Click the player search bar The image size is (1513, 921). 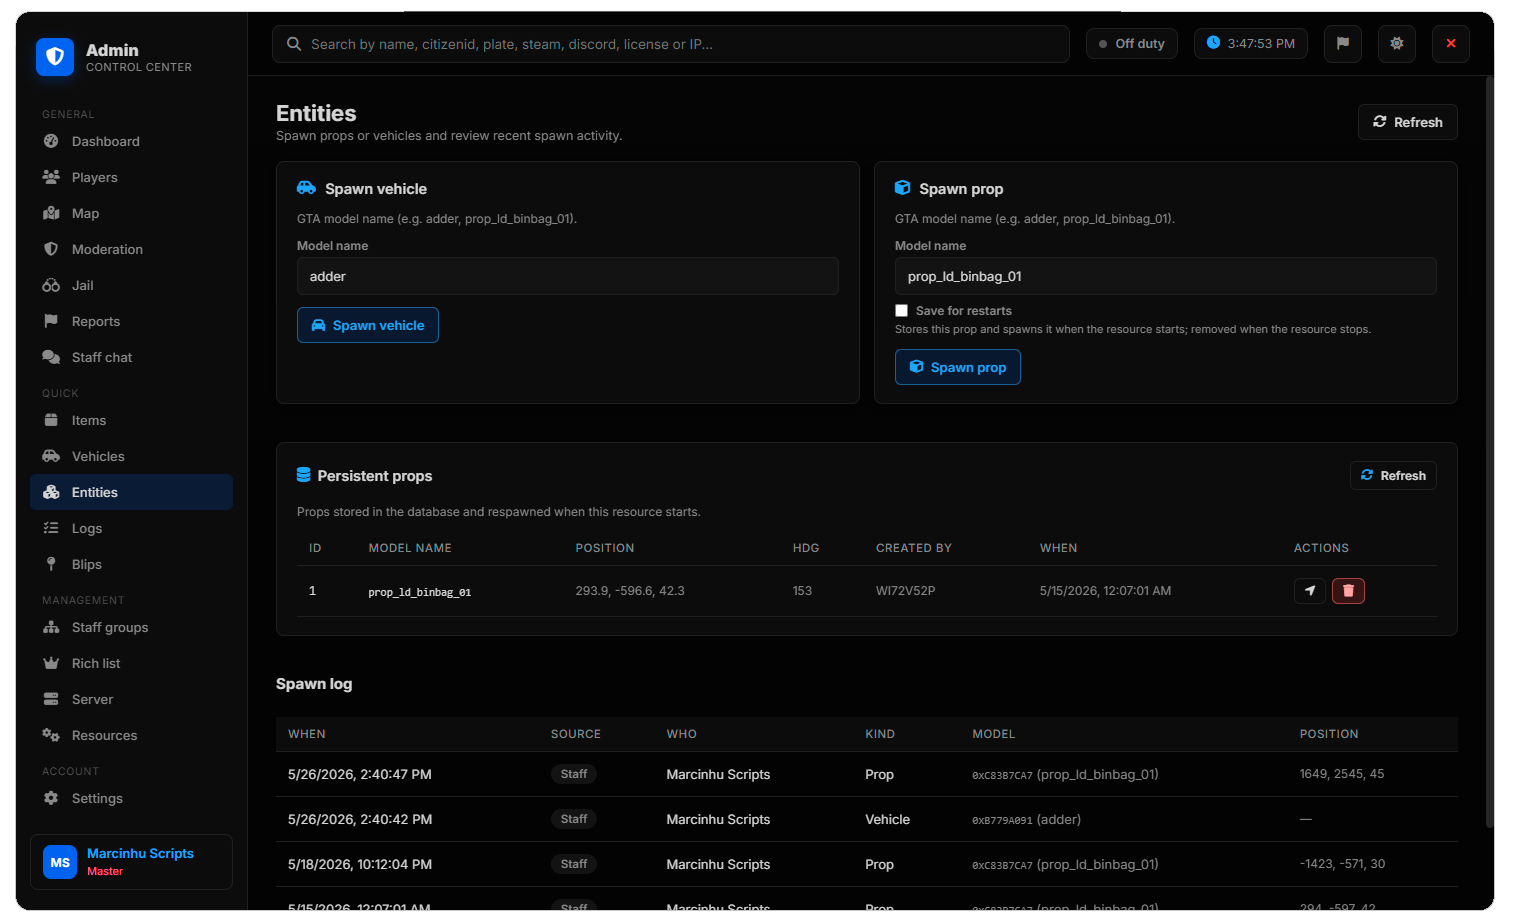[671, 44]
